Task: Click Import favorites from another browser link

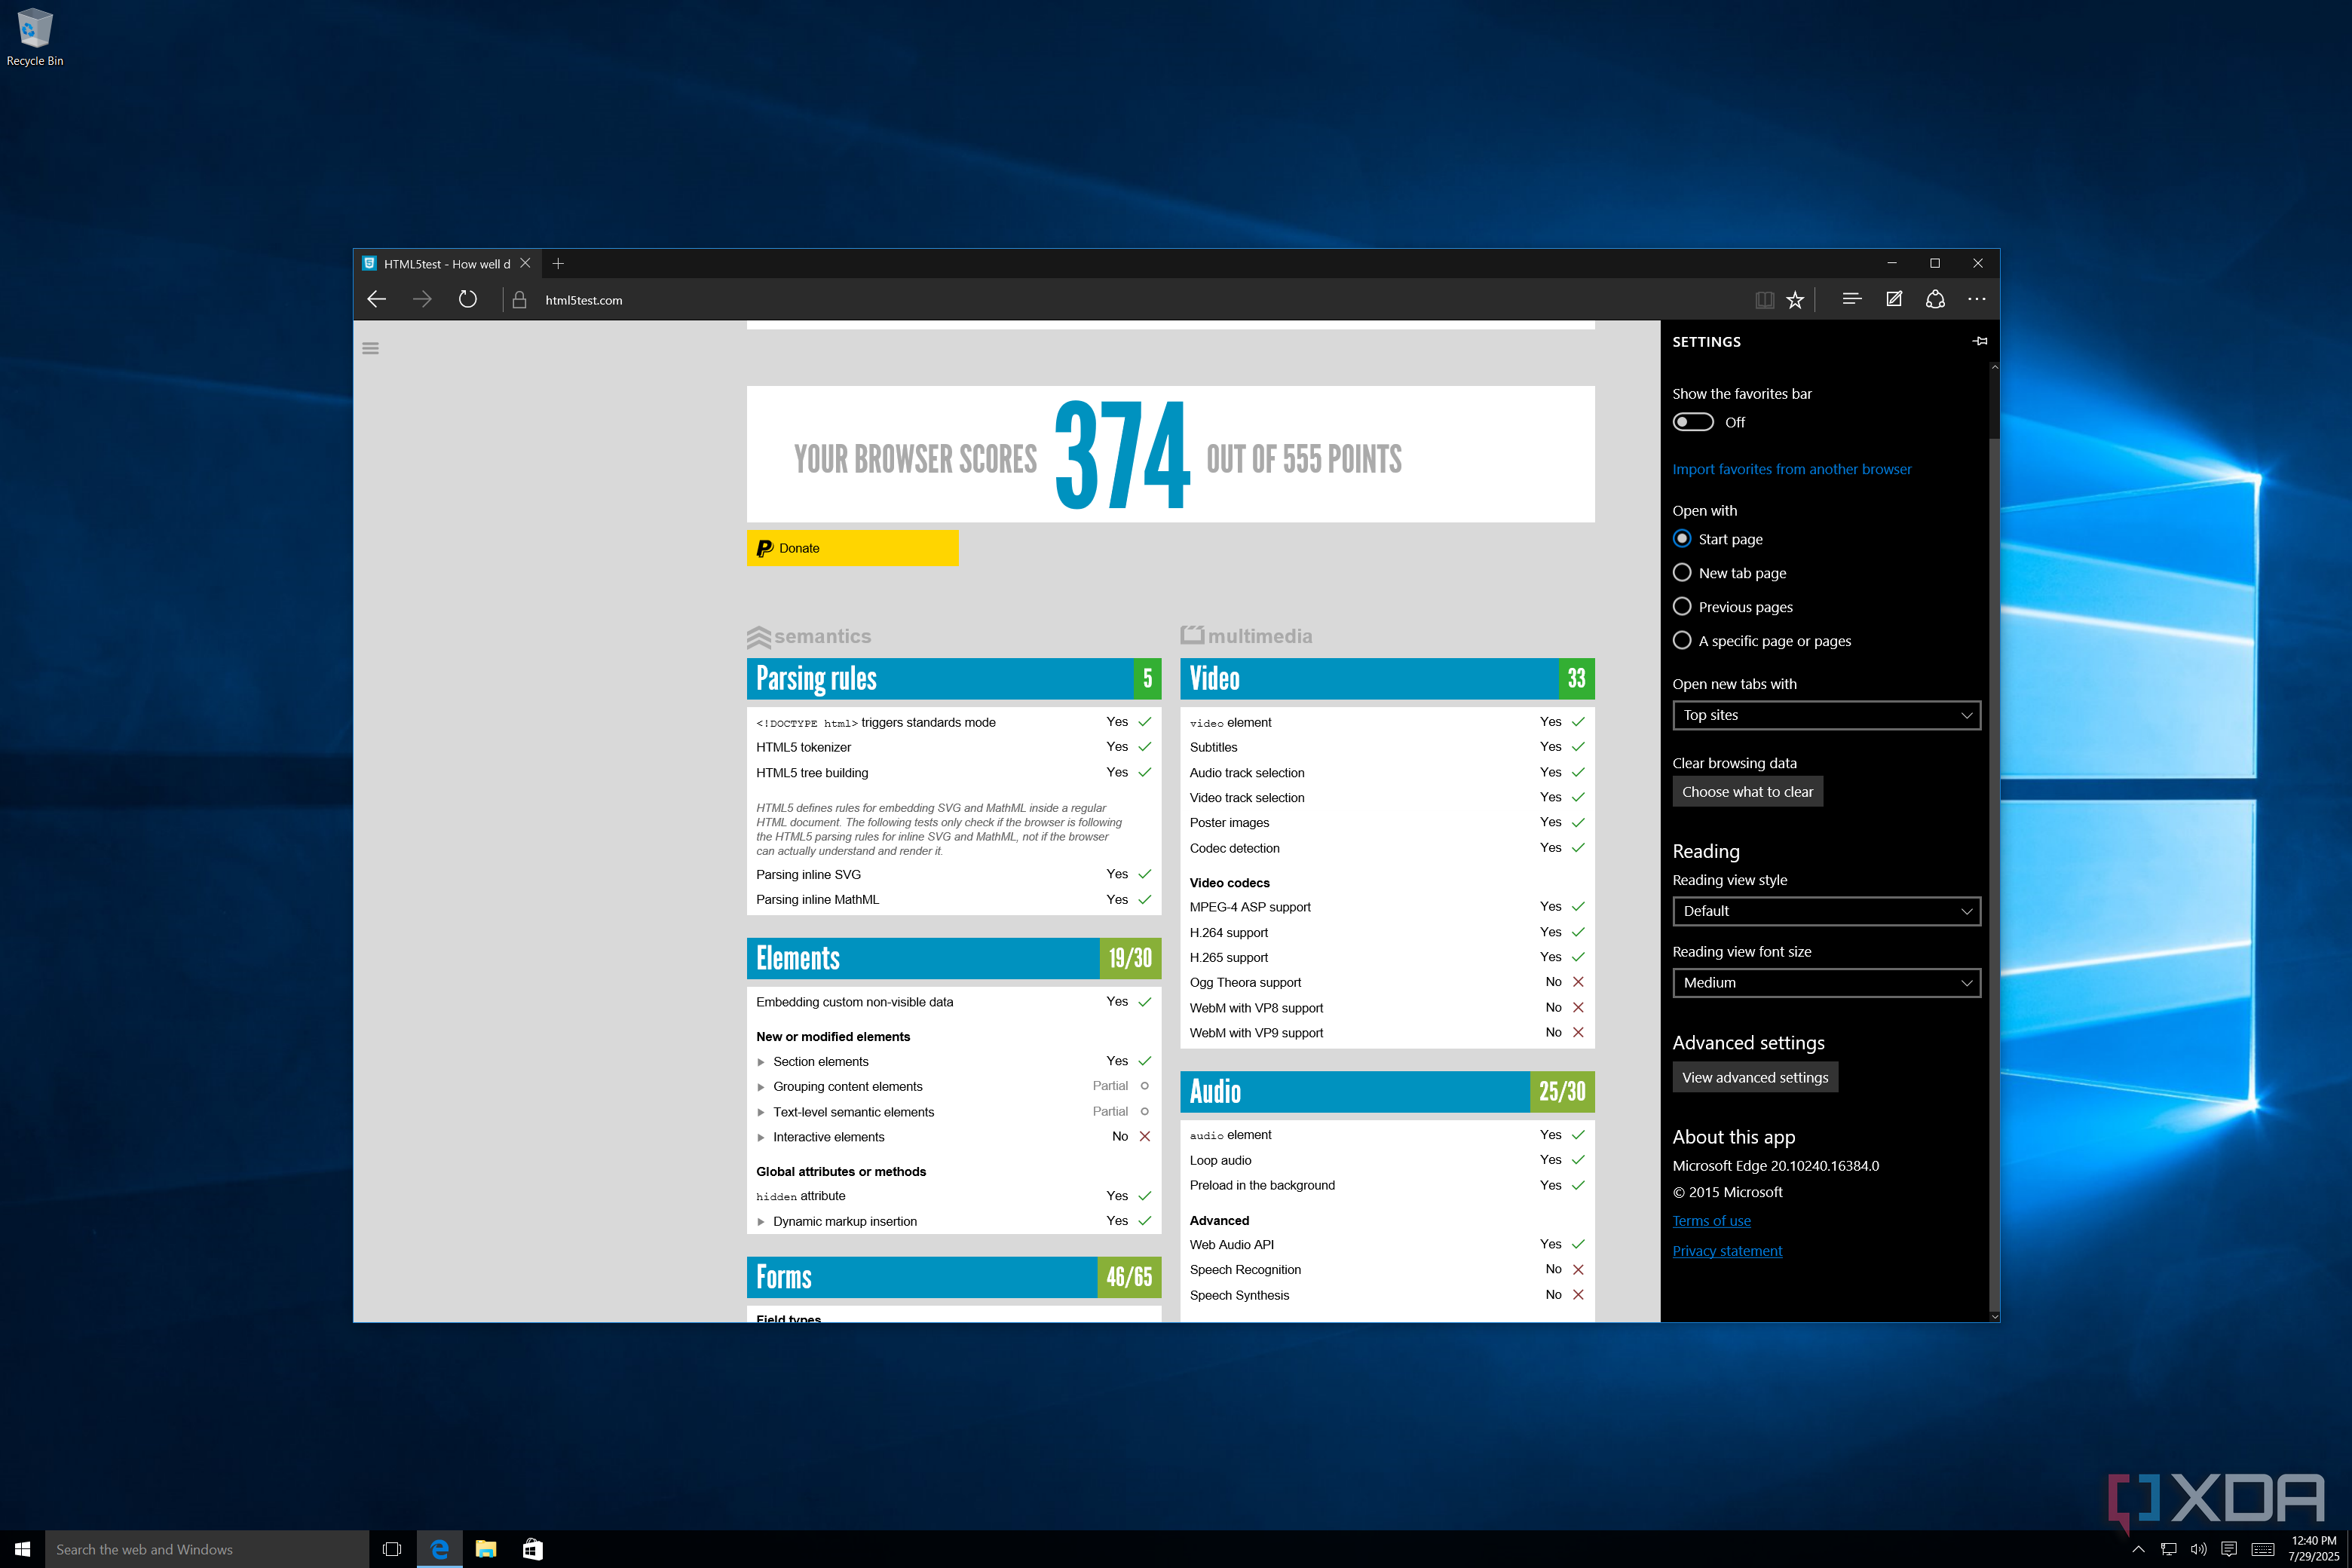Action: (x=1791, y=469)
